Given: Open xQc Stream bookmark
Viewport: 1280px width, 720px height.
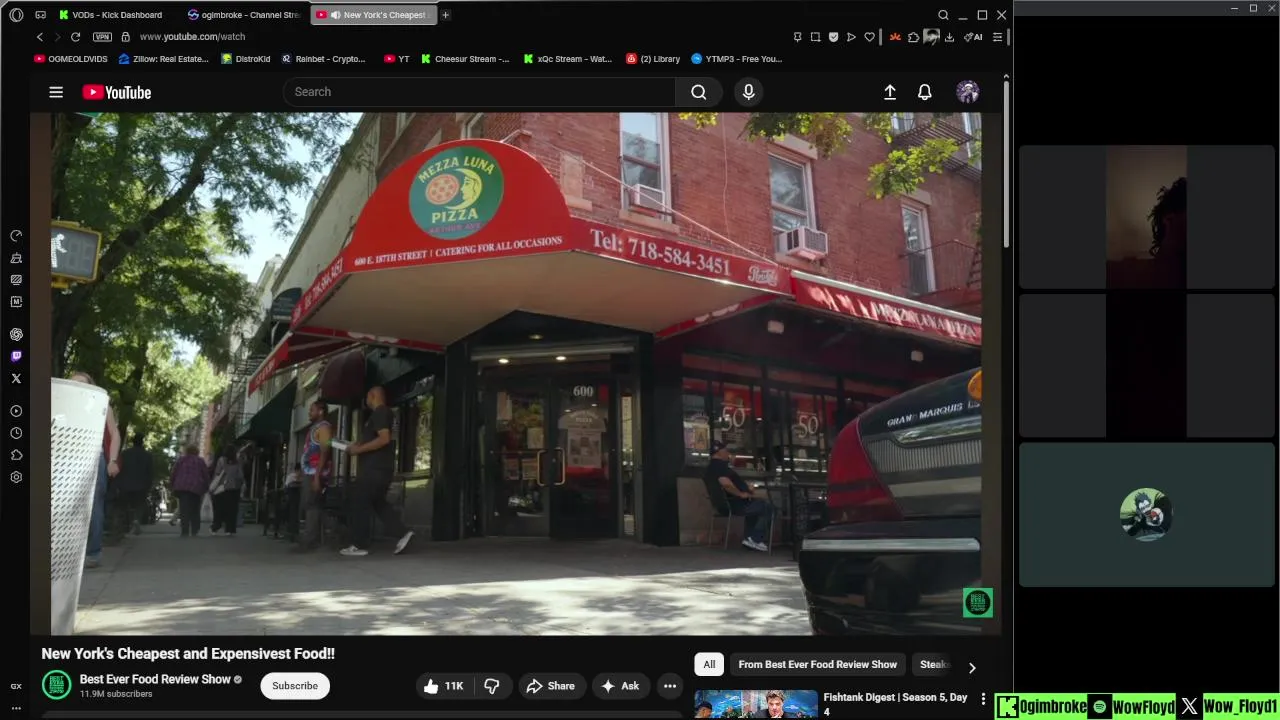Looking at the screenshot, I should (567, 59).
